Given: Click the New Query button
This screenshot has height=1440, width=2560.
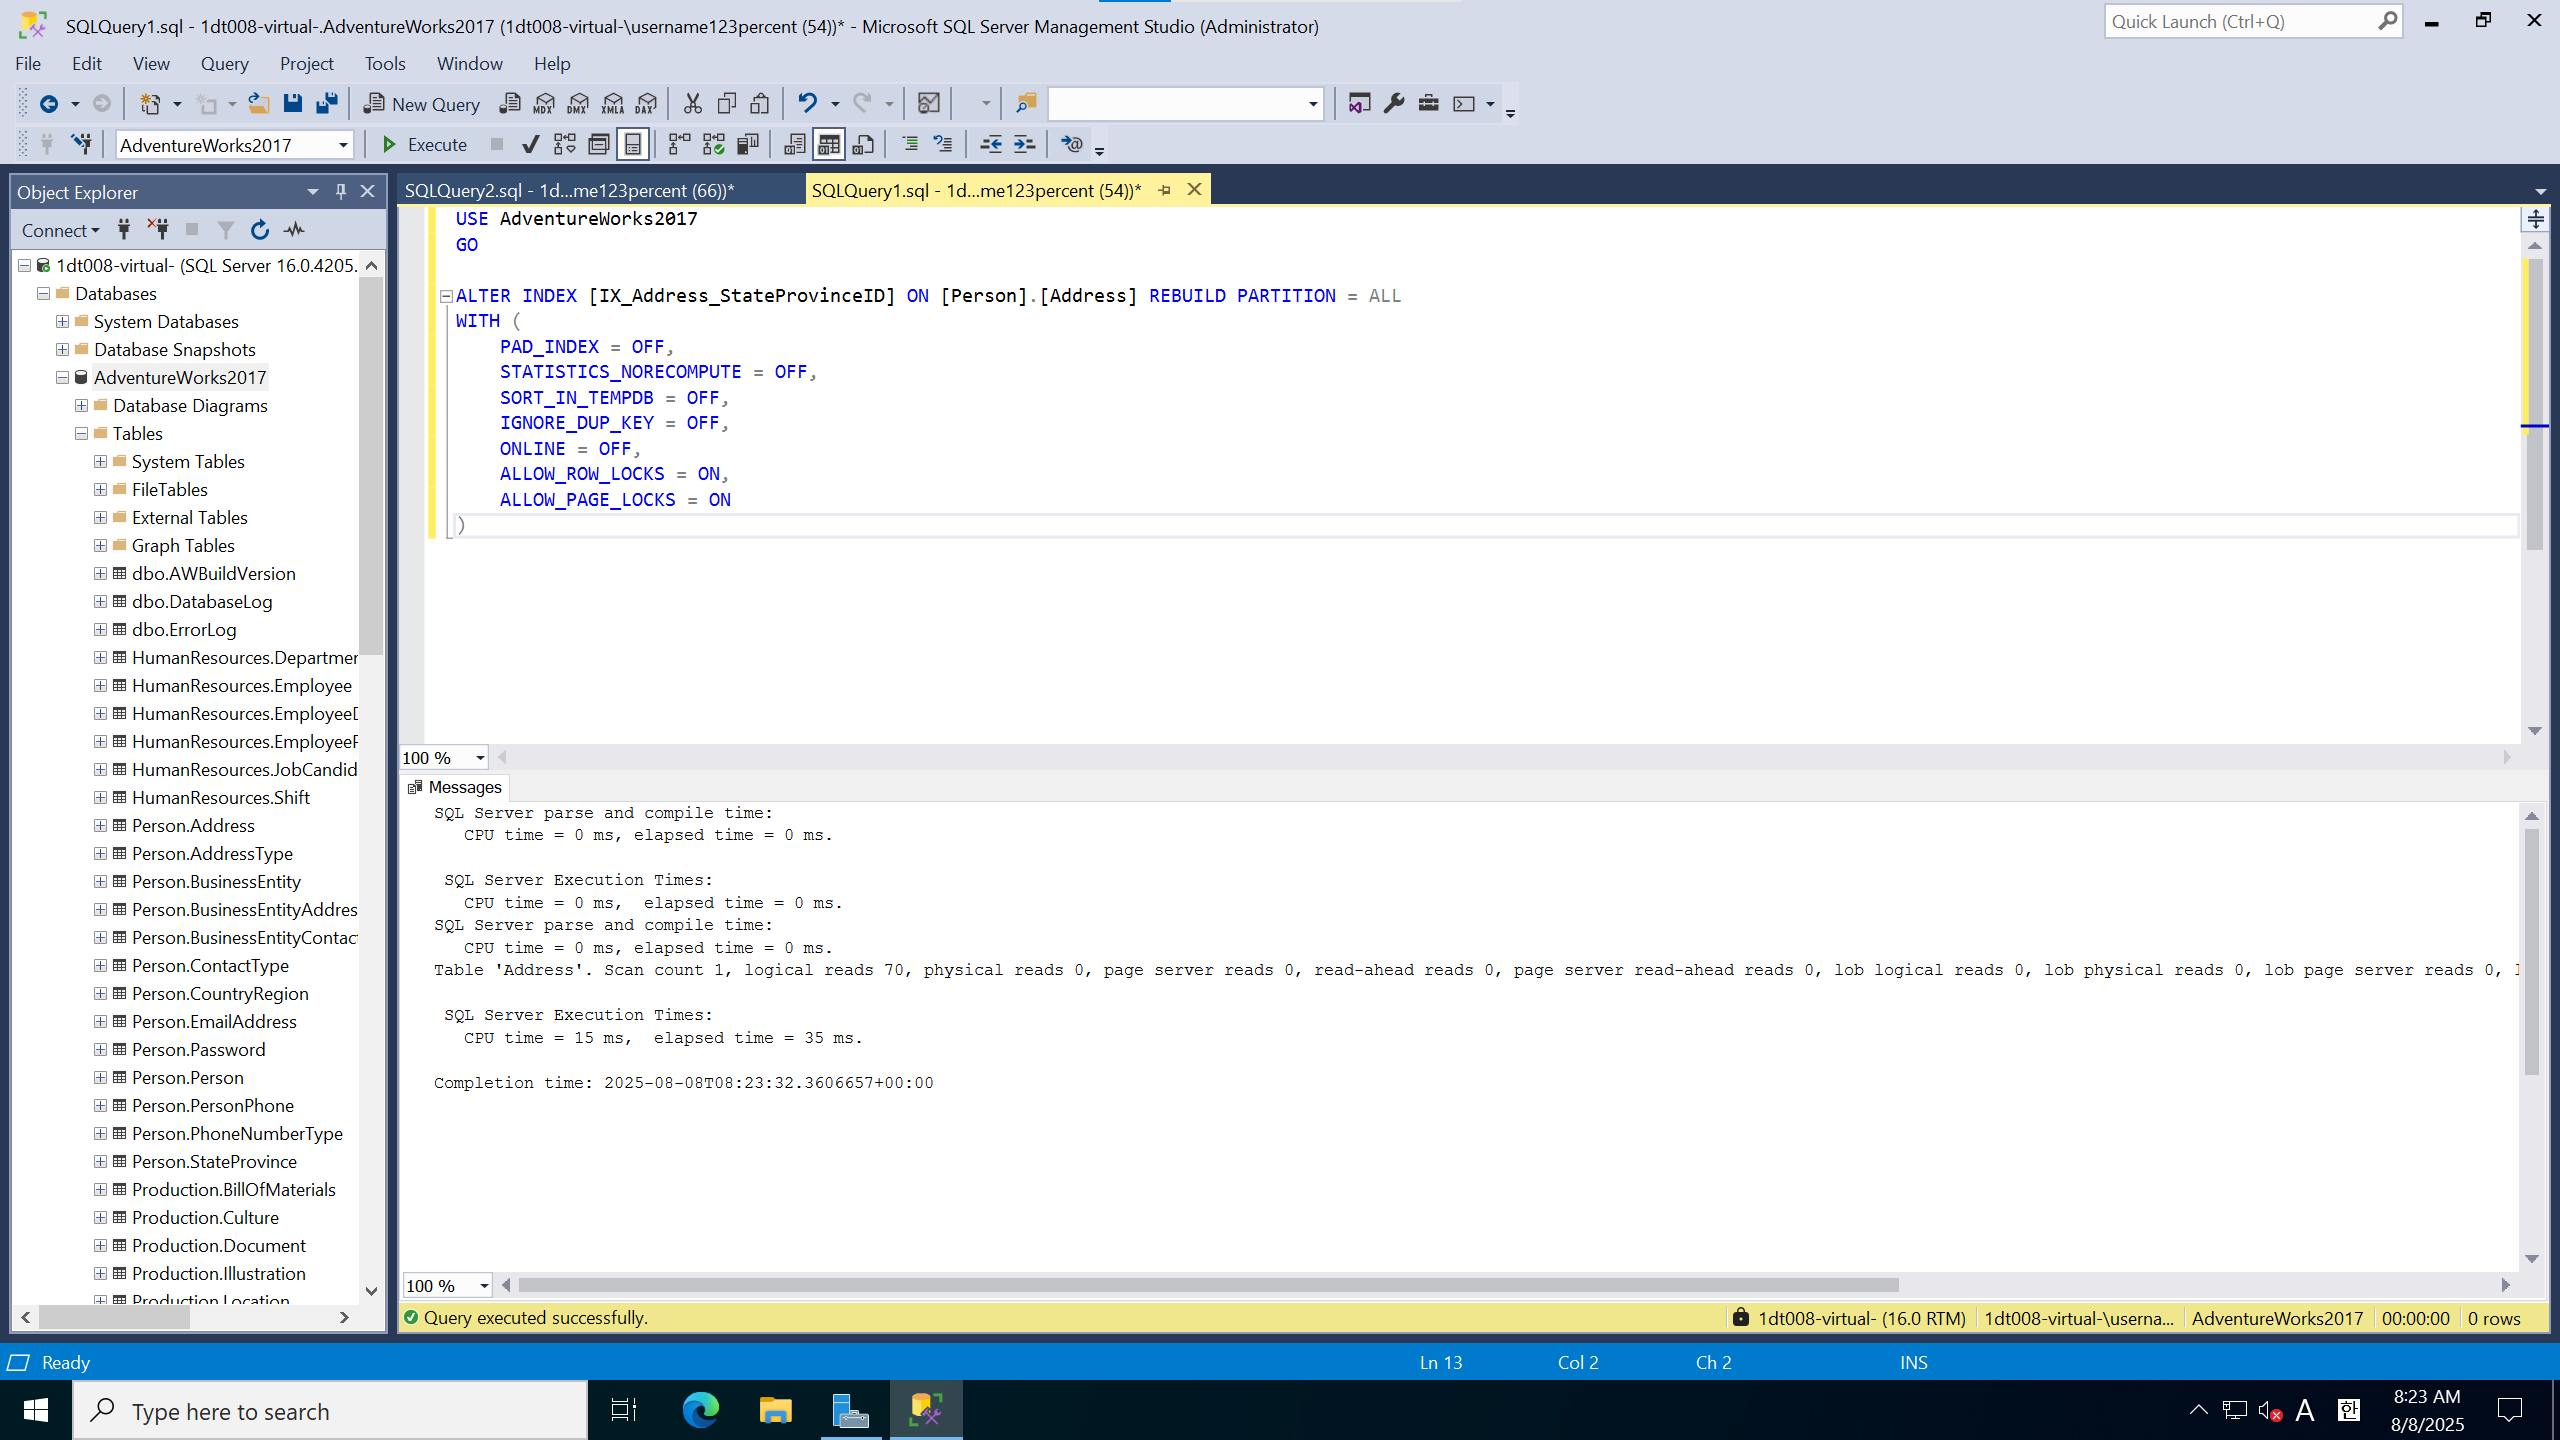Looking at the screenshot, I should click(422, 104).
